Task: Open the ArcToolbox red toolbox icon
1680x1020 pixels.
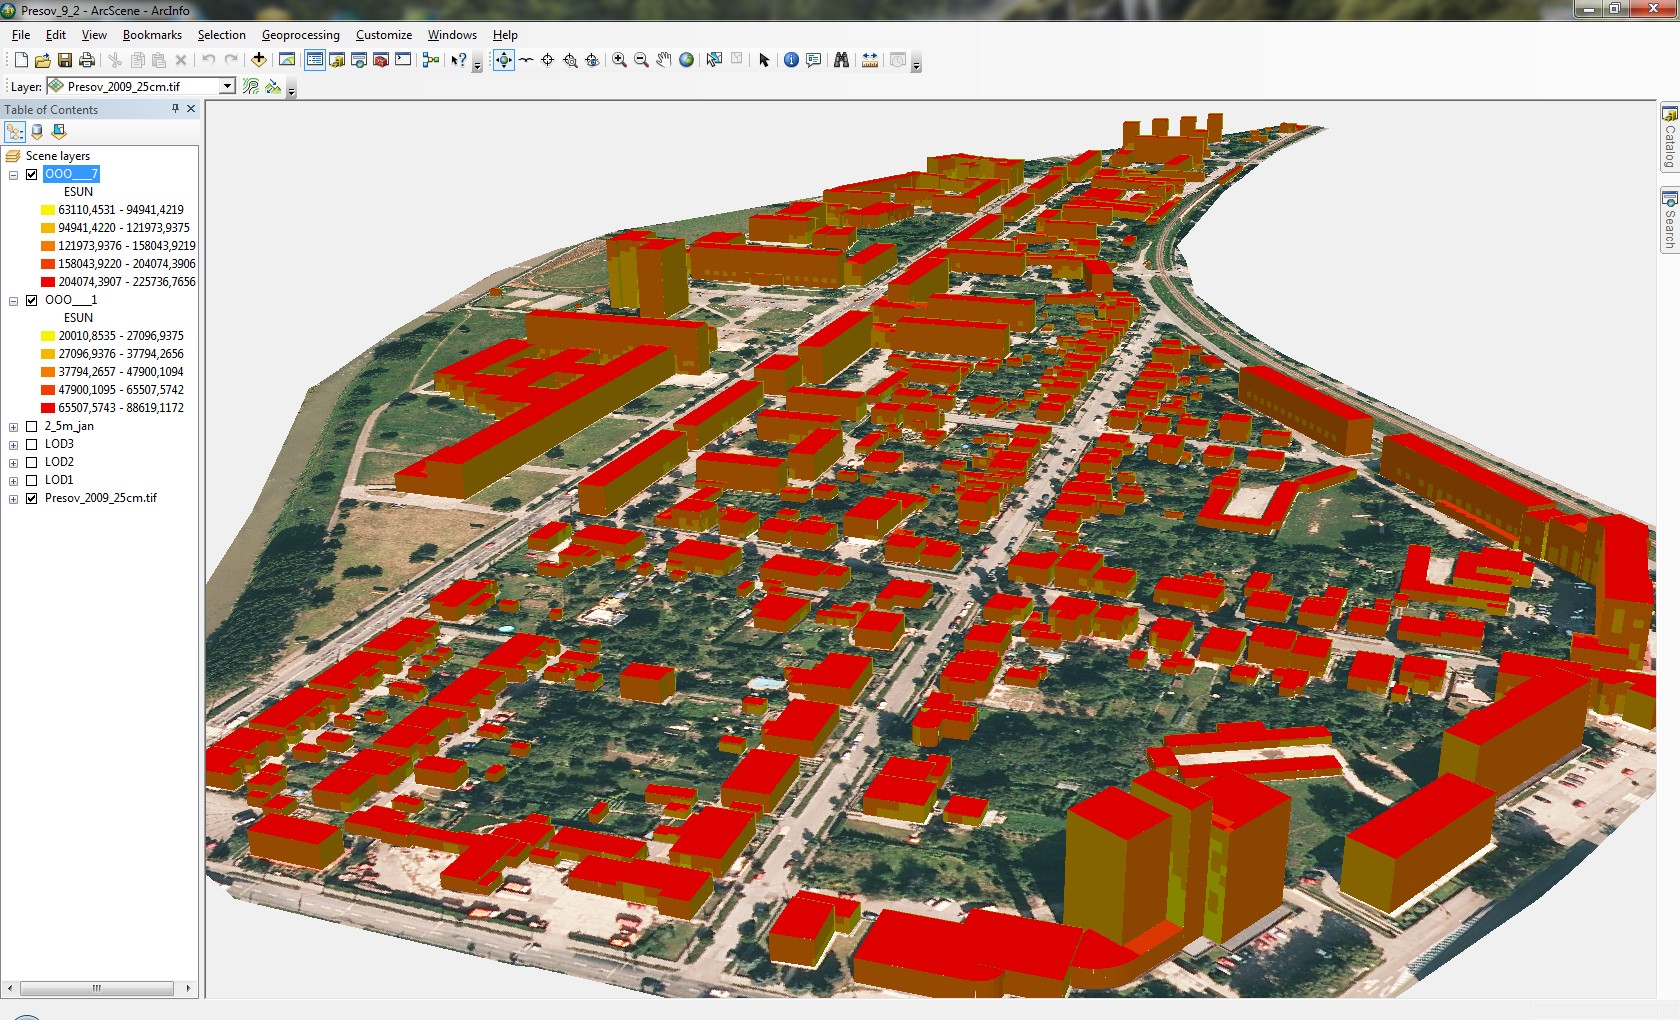Action: 381,60
